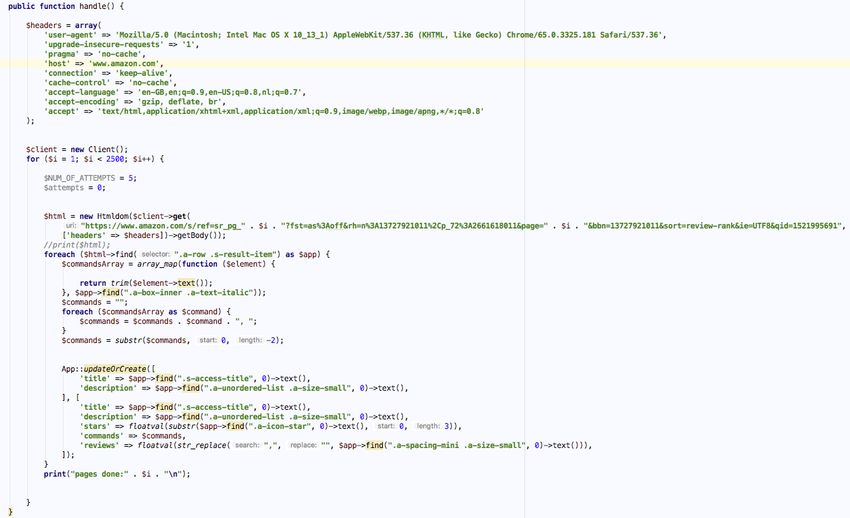
Task: Click the '.a-icon-star' selector string
Action: pos(280,426)
